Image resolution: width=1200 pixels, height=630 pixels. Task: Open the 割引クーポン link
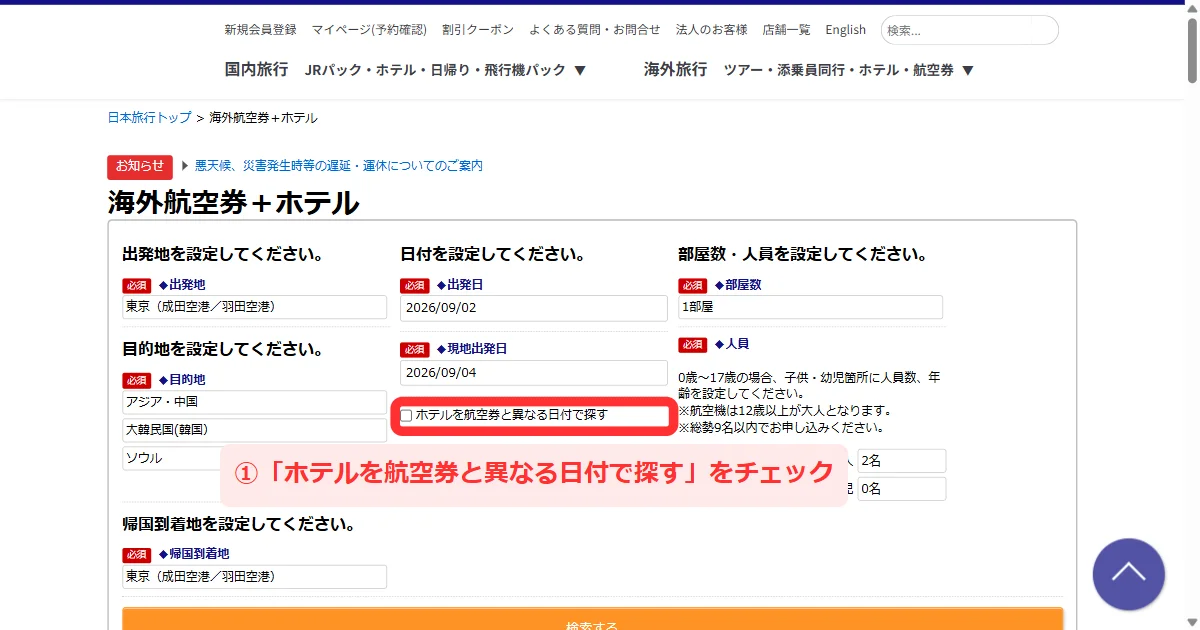click(x=478, y=30)
